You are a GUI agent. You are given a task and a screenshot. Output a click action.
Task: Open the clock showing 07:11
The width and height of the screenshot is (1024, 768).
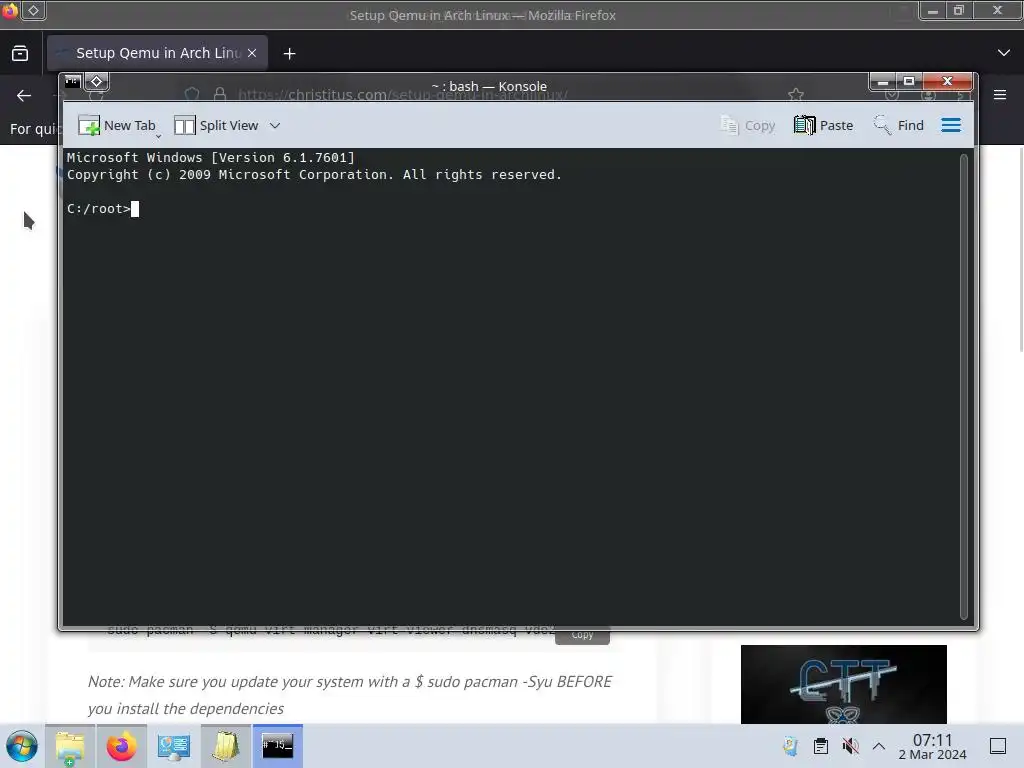pyautogui.click(x=933, y=747)
